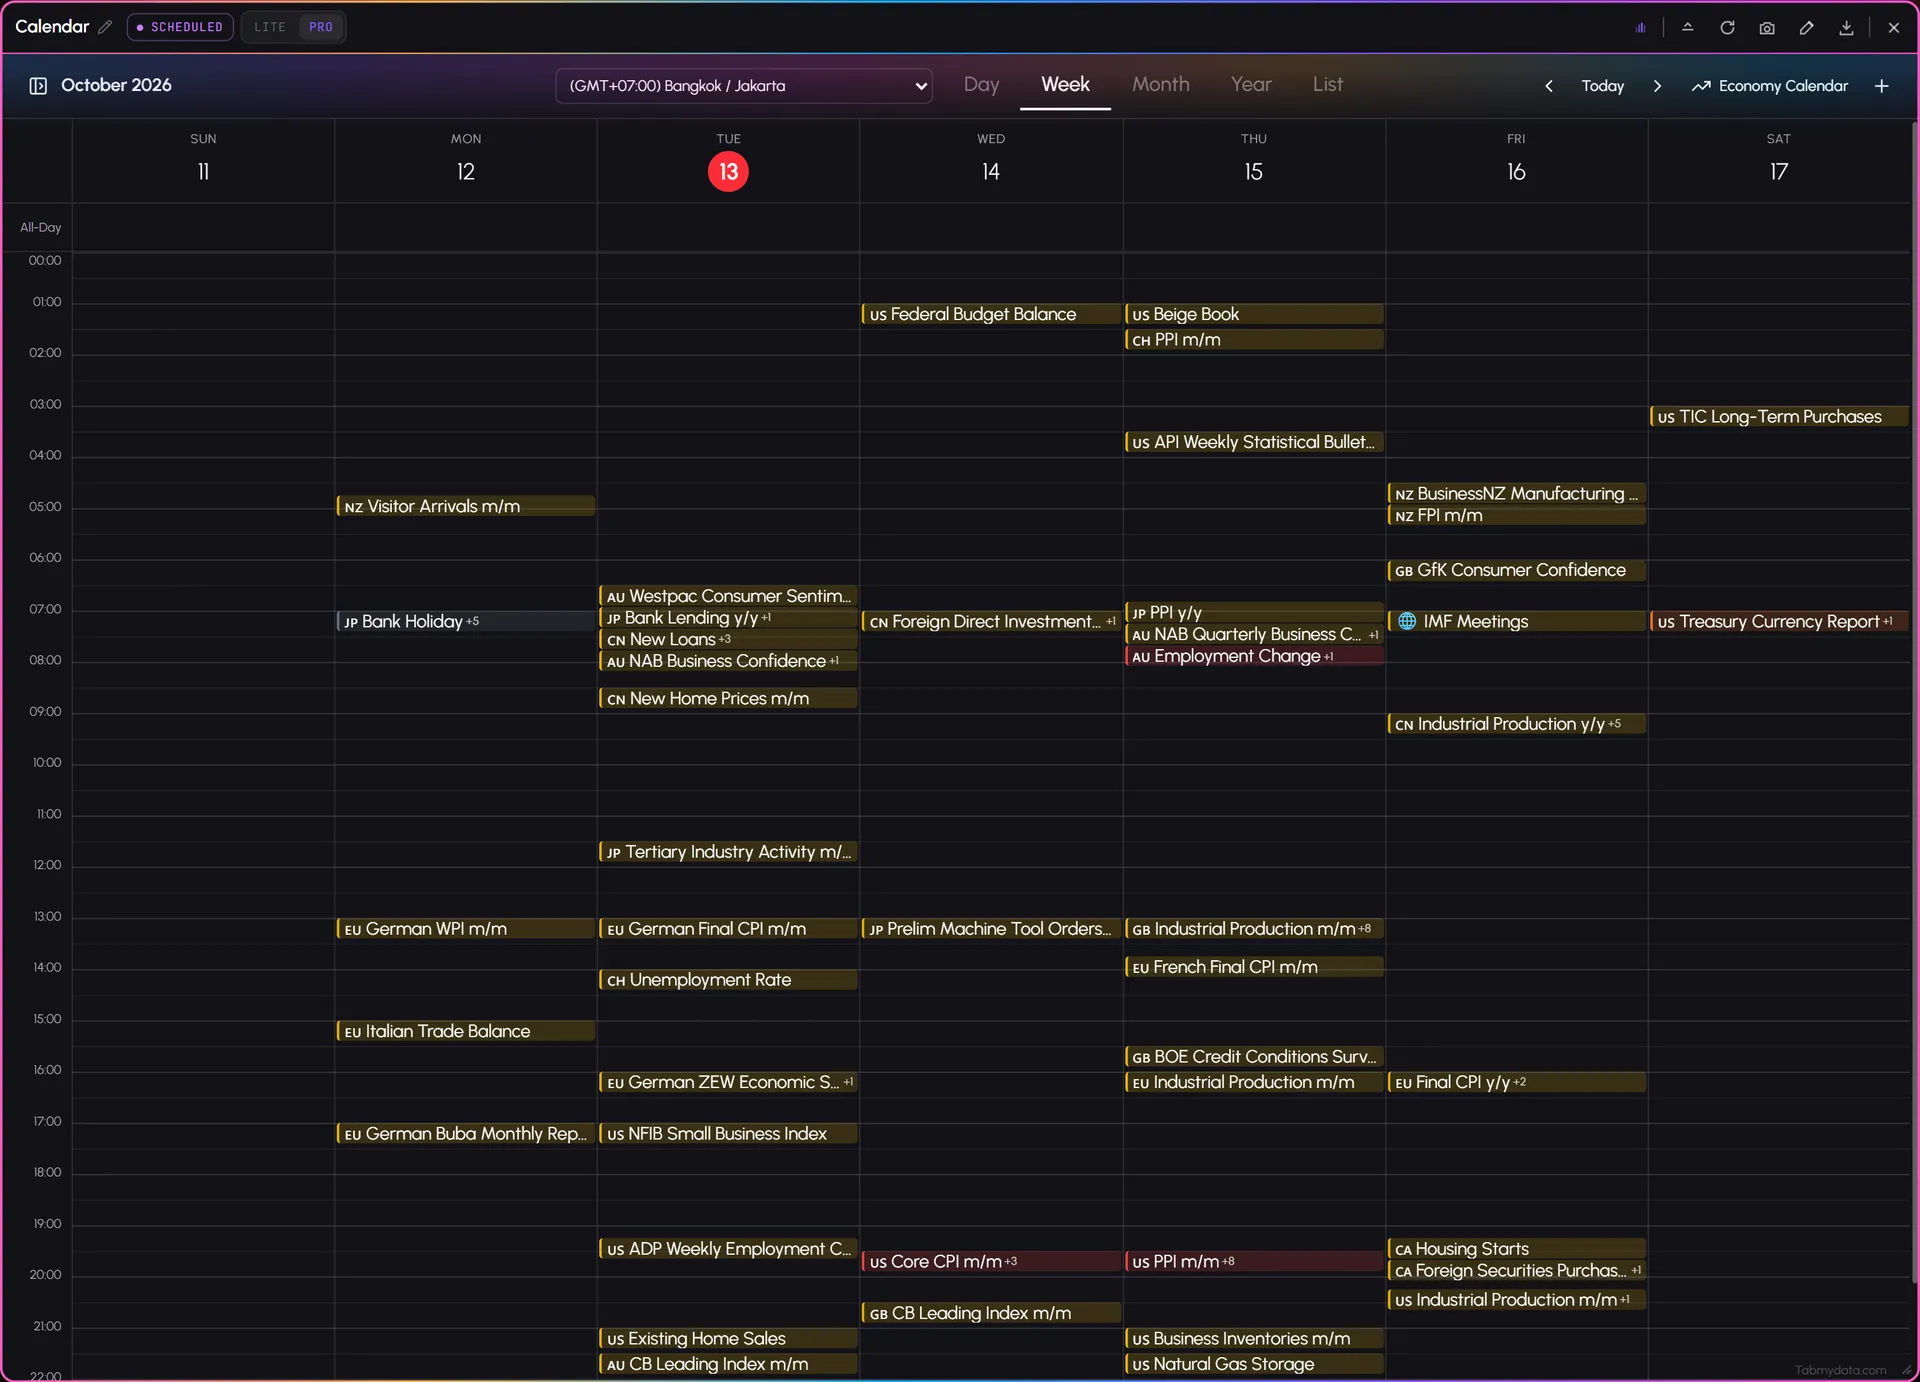The height and width of the screenshot is (1382, 1920).
Task: Switch to Day view tab
Action: point(981,85)
